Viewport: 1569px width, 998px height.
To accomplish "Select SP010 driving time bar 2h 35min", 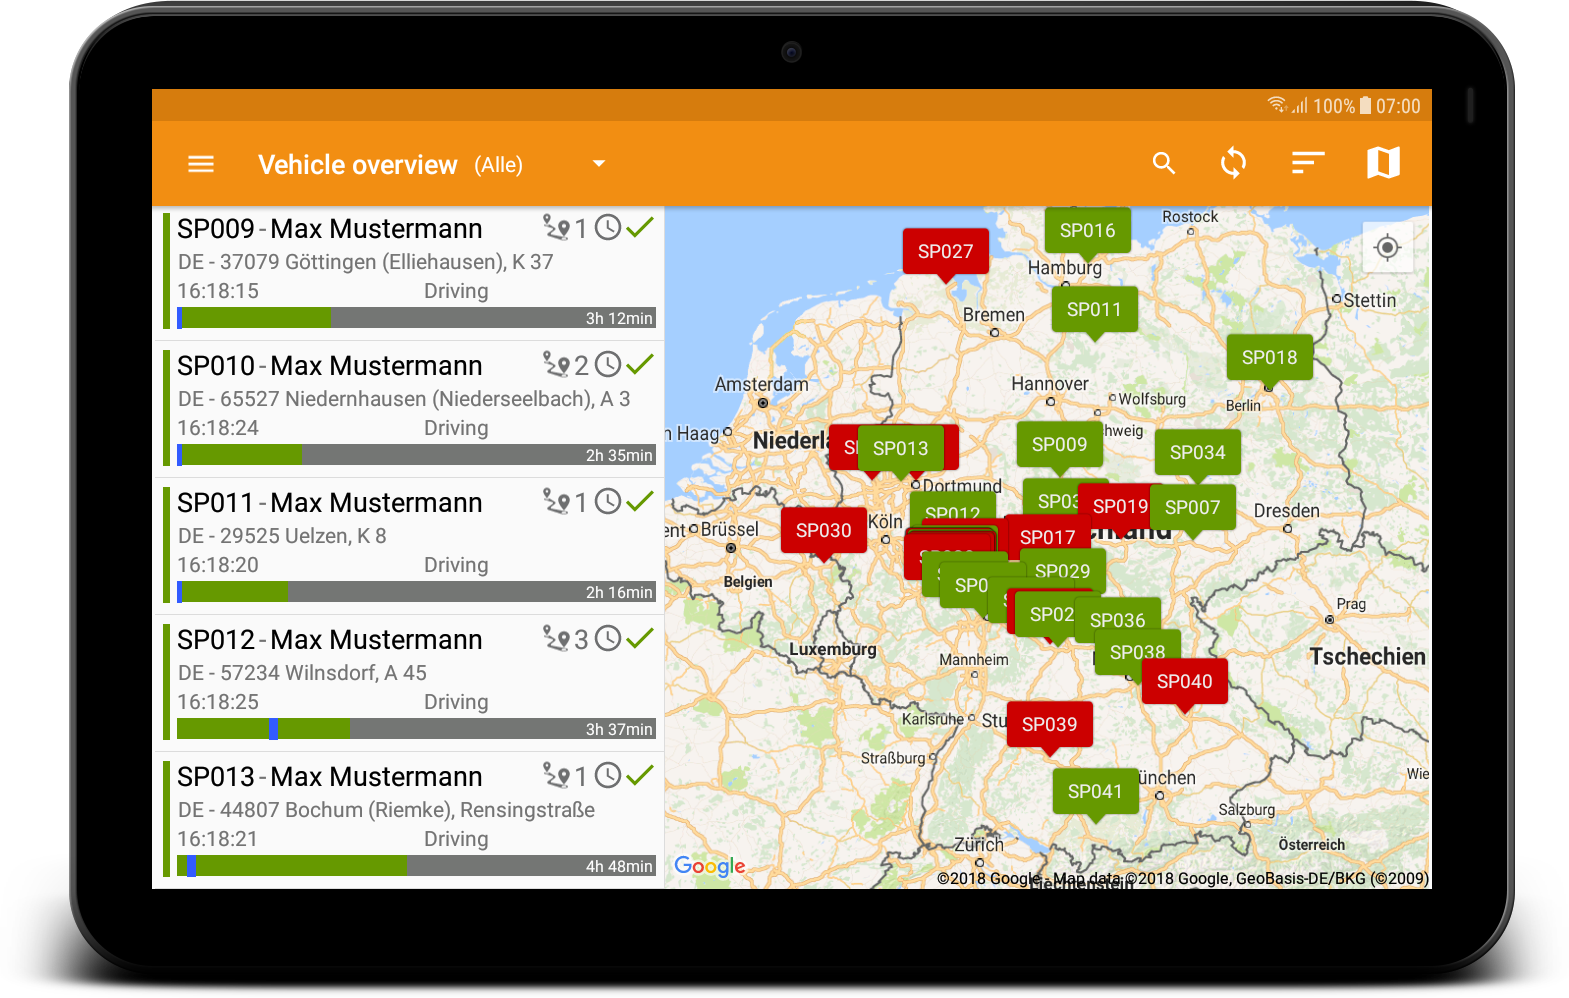I will pyautogui.click(x=416, y=455).
